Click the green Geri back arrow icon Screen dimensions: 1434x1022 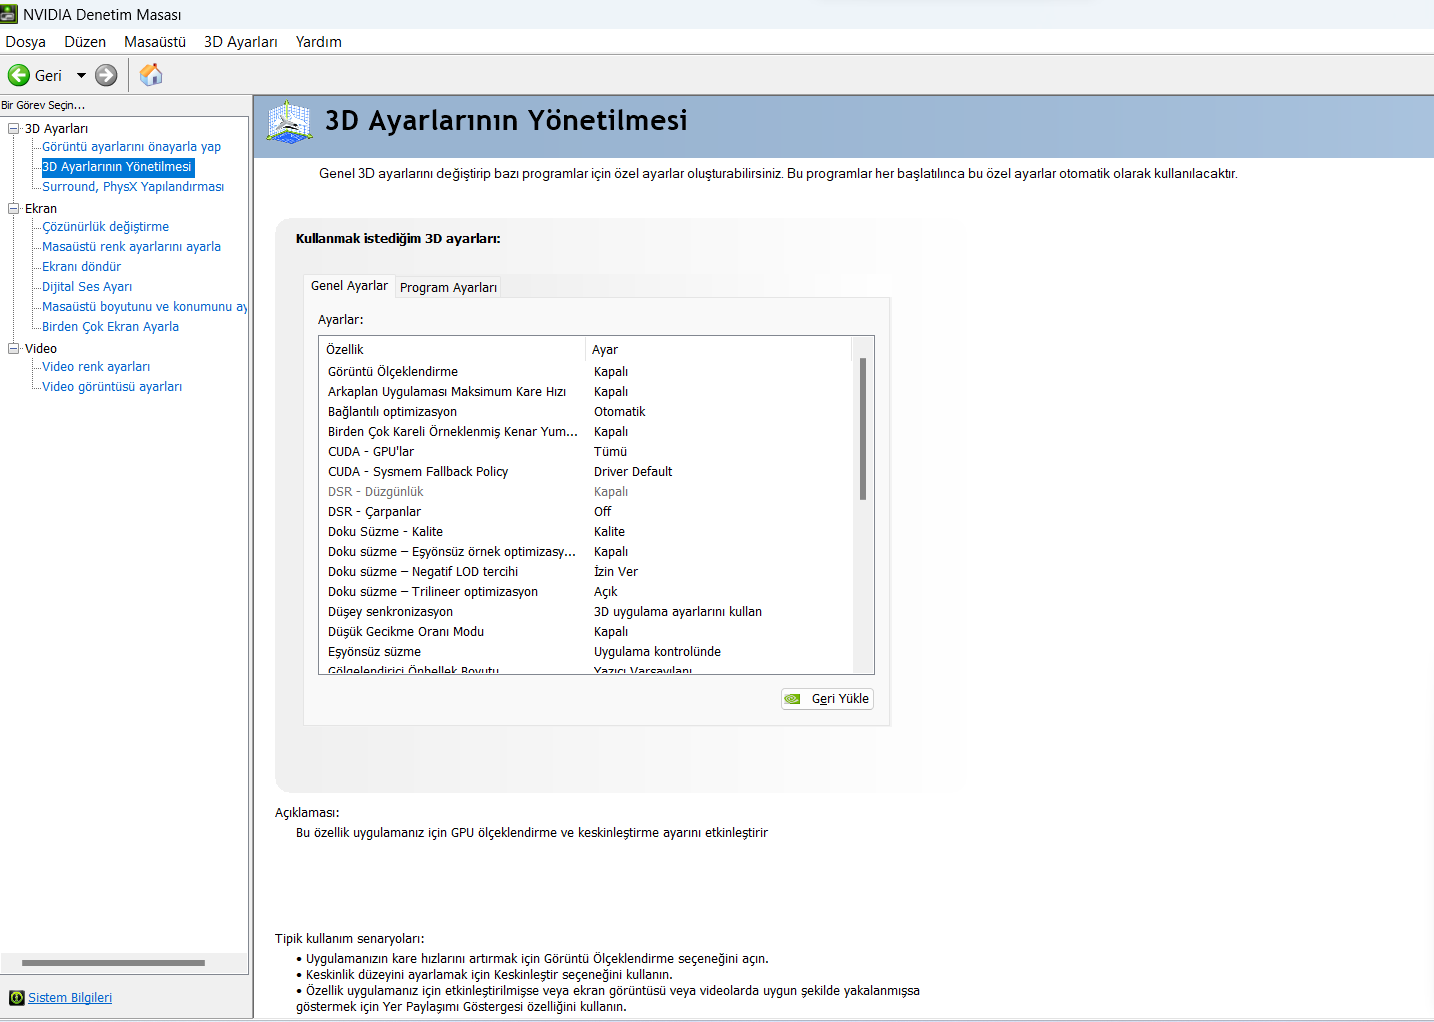(19, 75)
